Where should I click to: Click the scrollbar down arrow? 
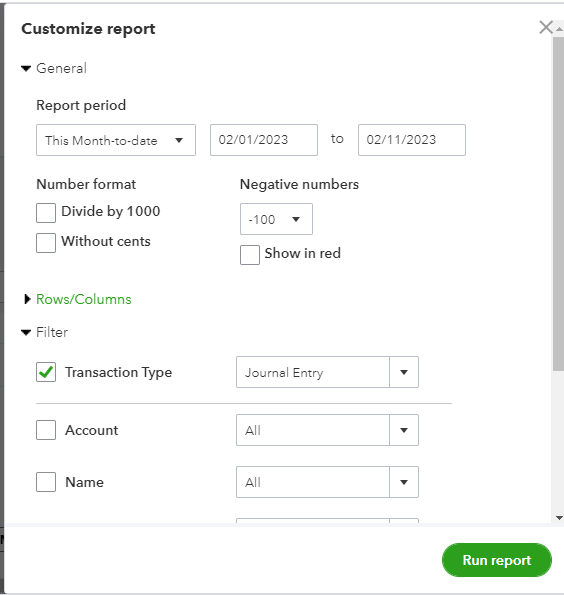tap(559, 518)
